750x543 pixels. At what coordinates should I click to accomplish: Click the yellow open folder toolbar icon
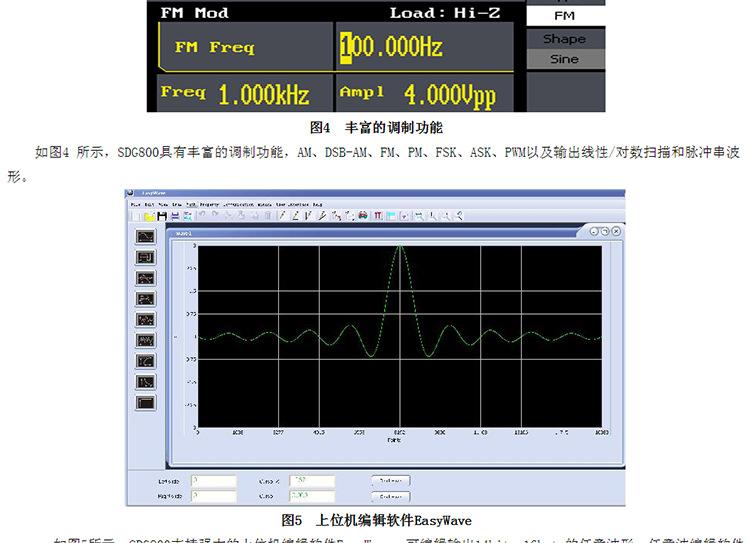point(149,215)
